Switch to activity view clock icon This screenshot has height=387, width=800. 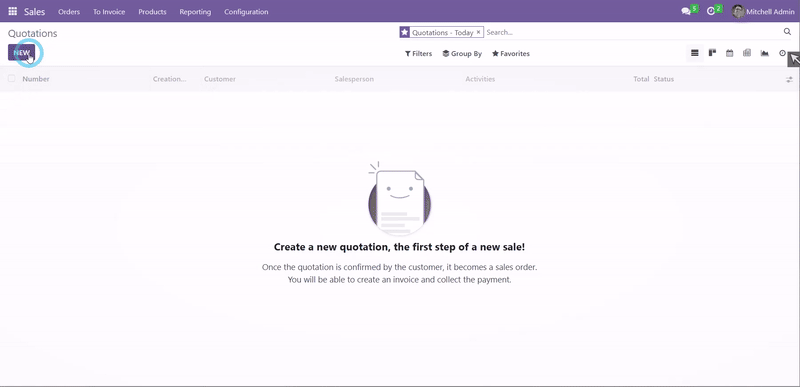[782, 53]
